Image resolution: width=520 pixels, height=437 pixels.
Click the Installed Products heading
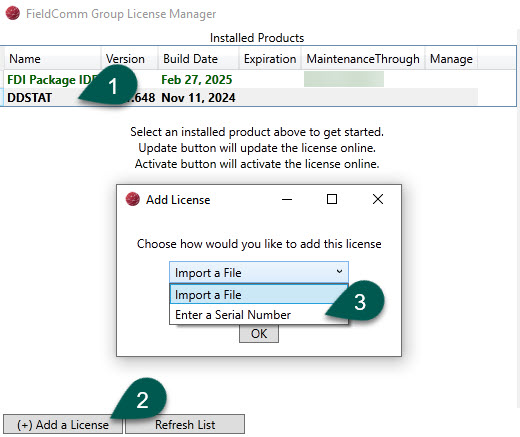257,38
